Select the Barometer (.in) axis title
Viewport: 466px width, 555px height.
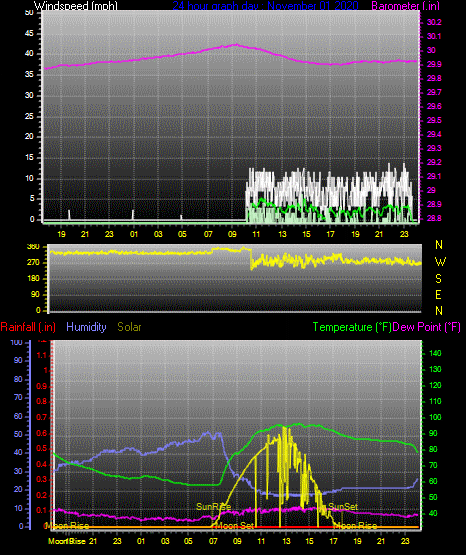tap(405, 6)
